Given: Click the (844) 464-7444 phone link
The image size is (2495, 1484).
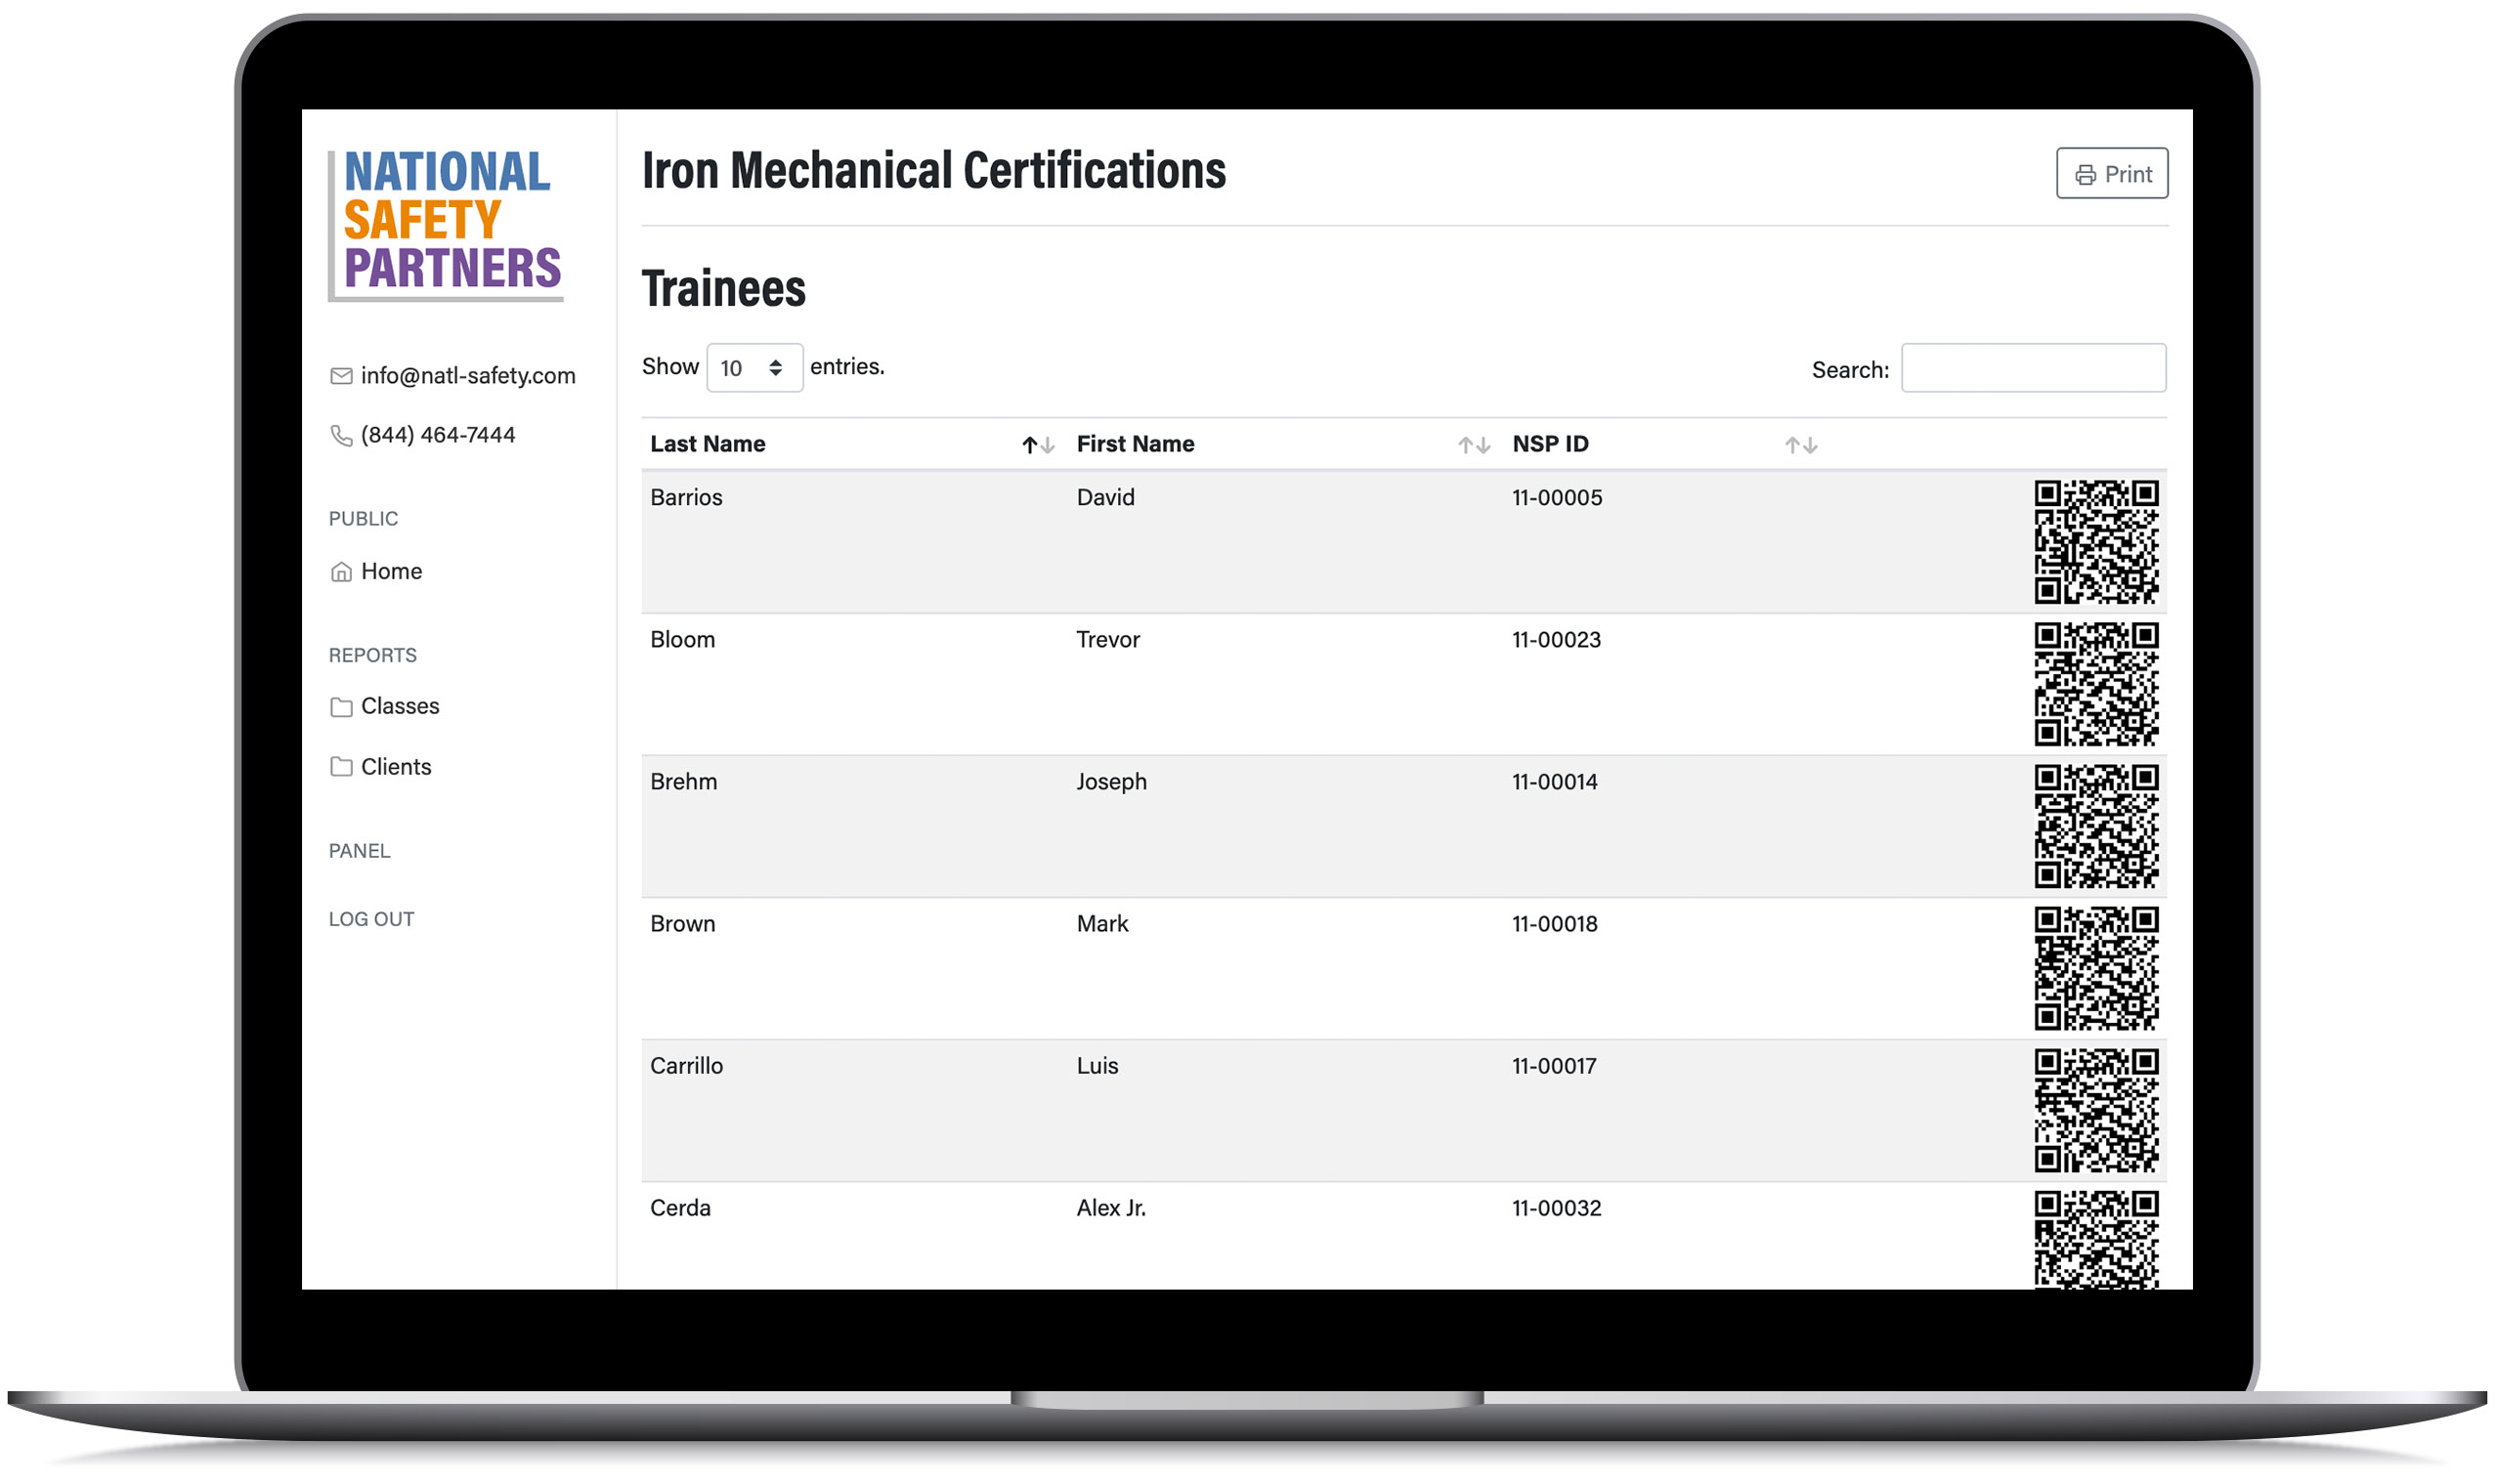Looking at the screenshot, I should pyautogui.click(x=438, y=435).
